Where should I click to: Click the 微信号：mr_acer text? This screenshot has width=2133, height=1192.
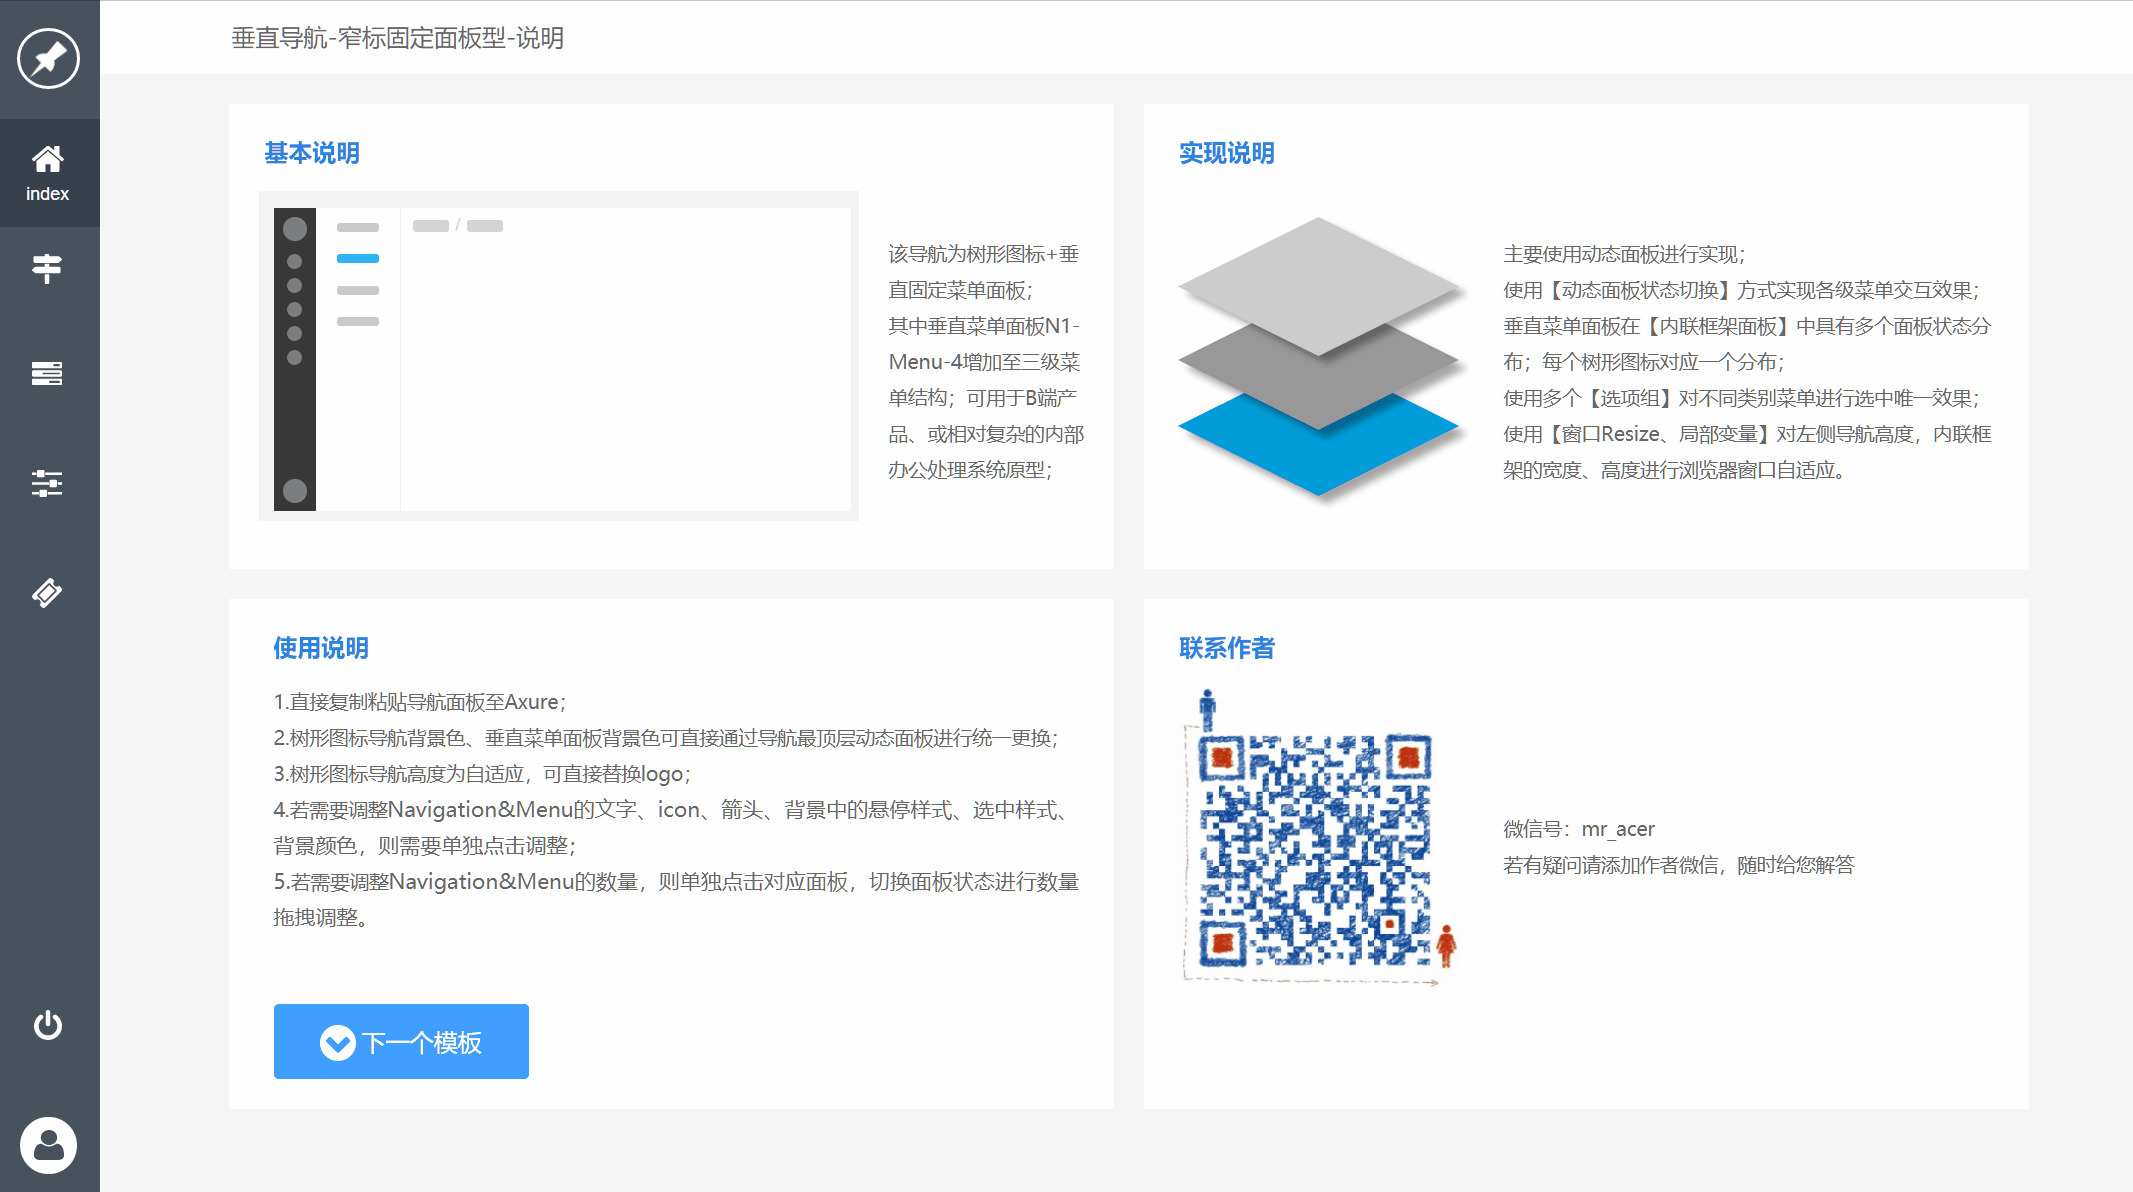pyautogui.click(x=1579, y=829)
